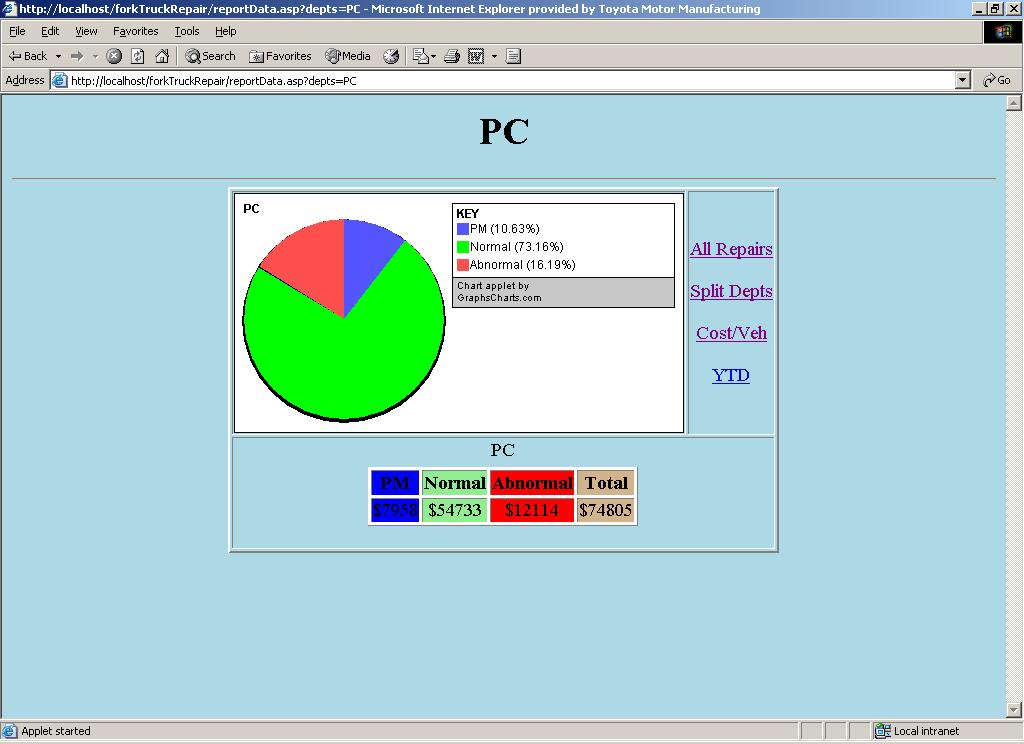Click the 'Normal (73.16%)' legend label
The image size is (1024, 744).
(x=517, y=247)
